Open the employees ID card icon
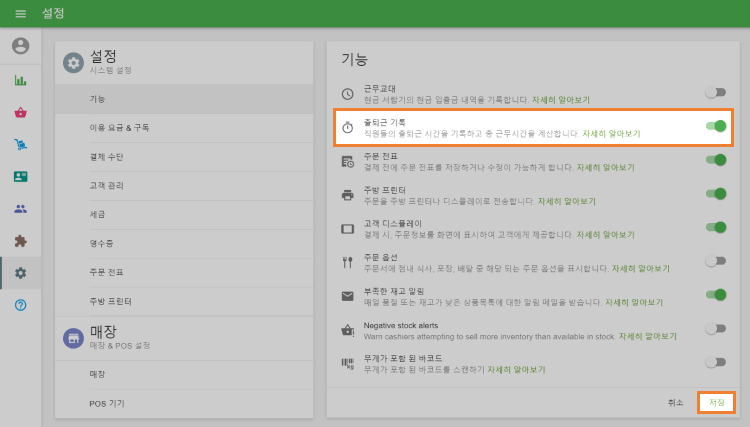 click(x=20, y=177)
